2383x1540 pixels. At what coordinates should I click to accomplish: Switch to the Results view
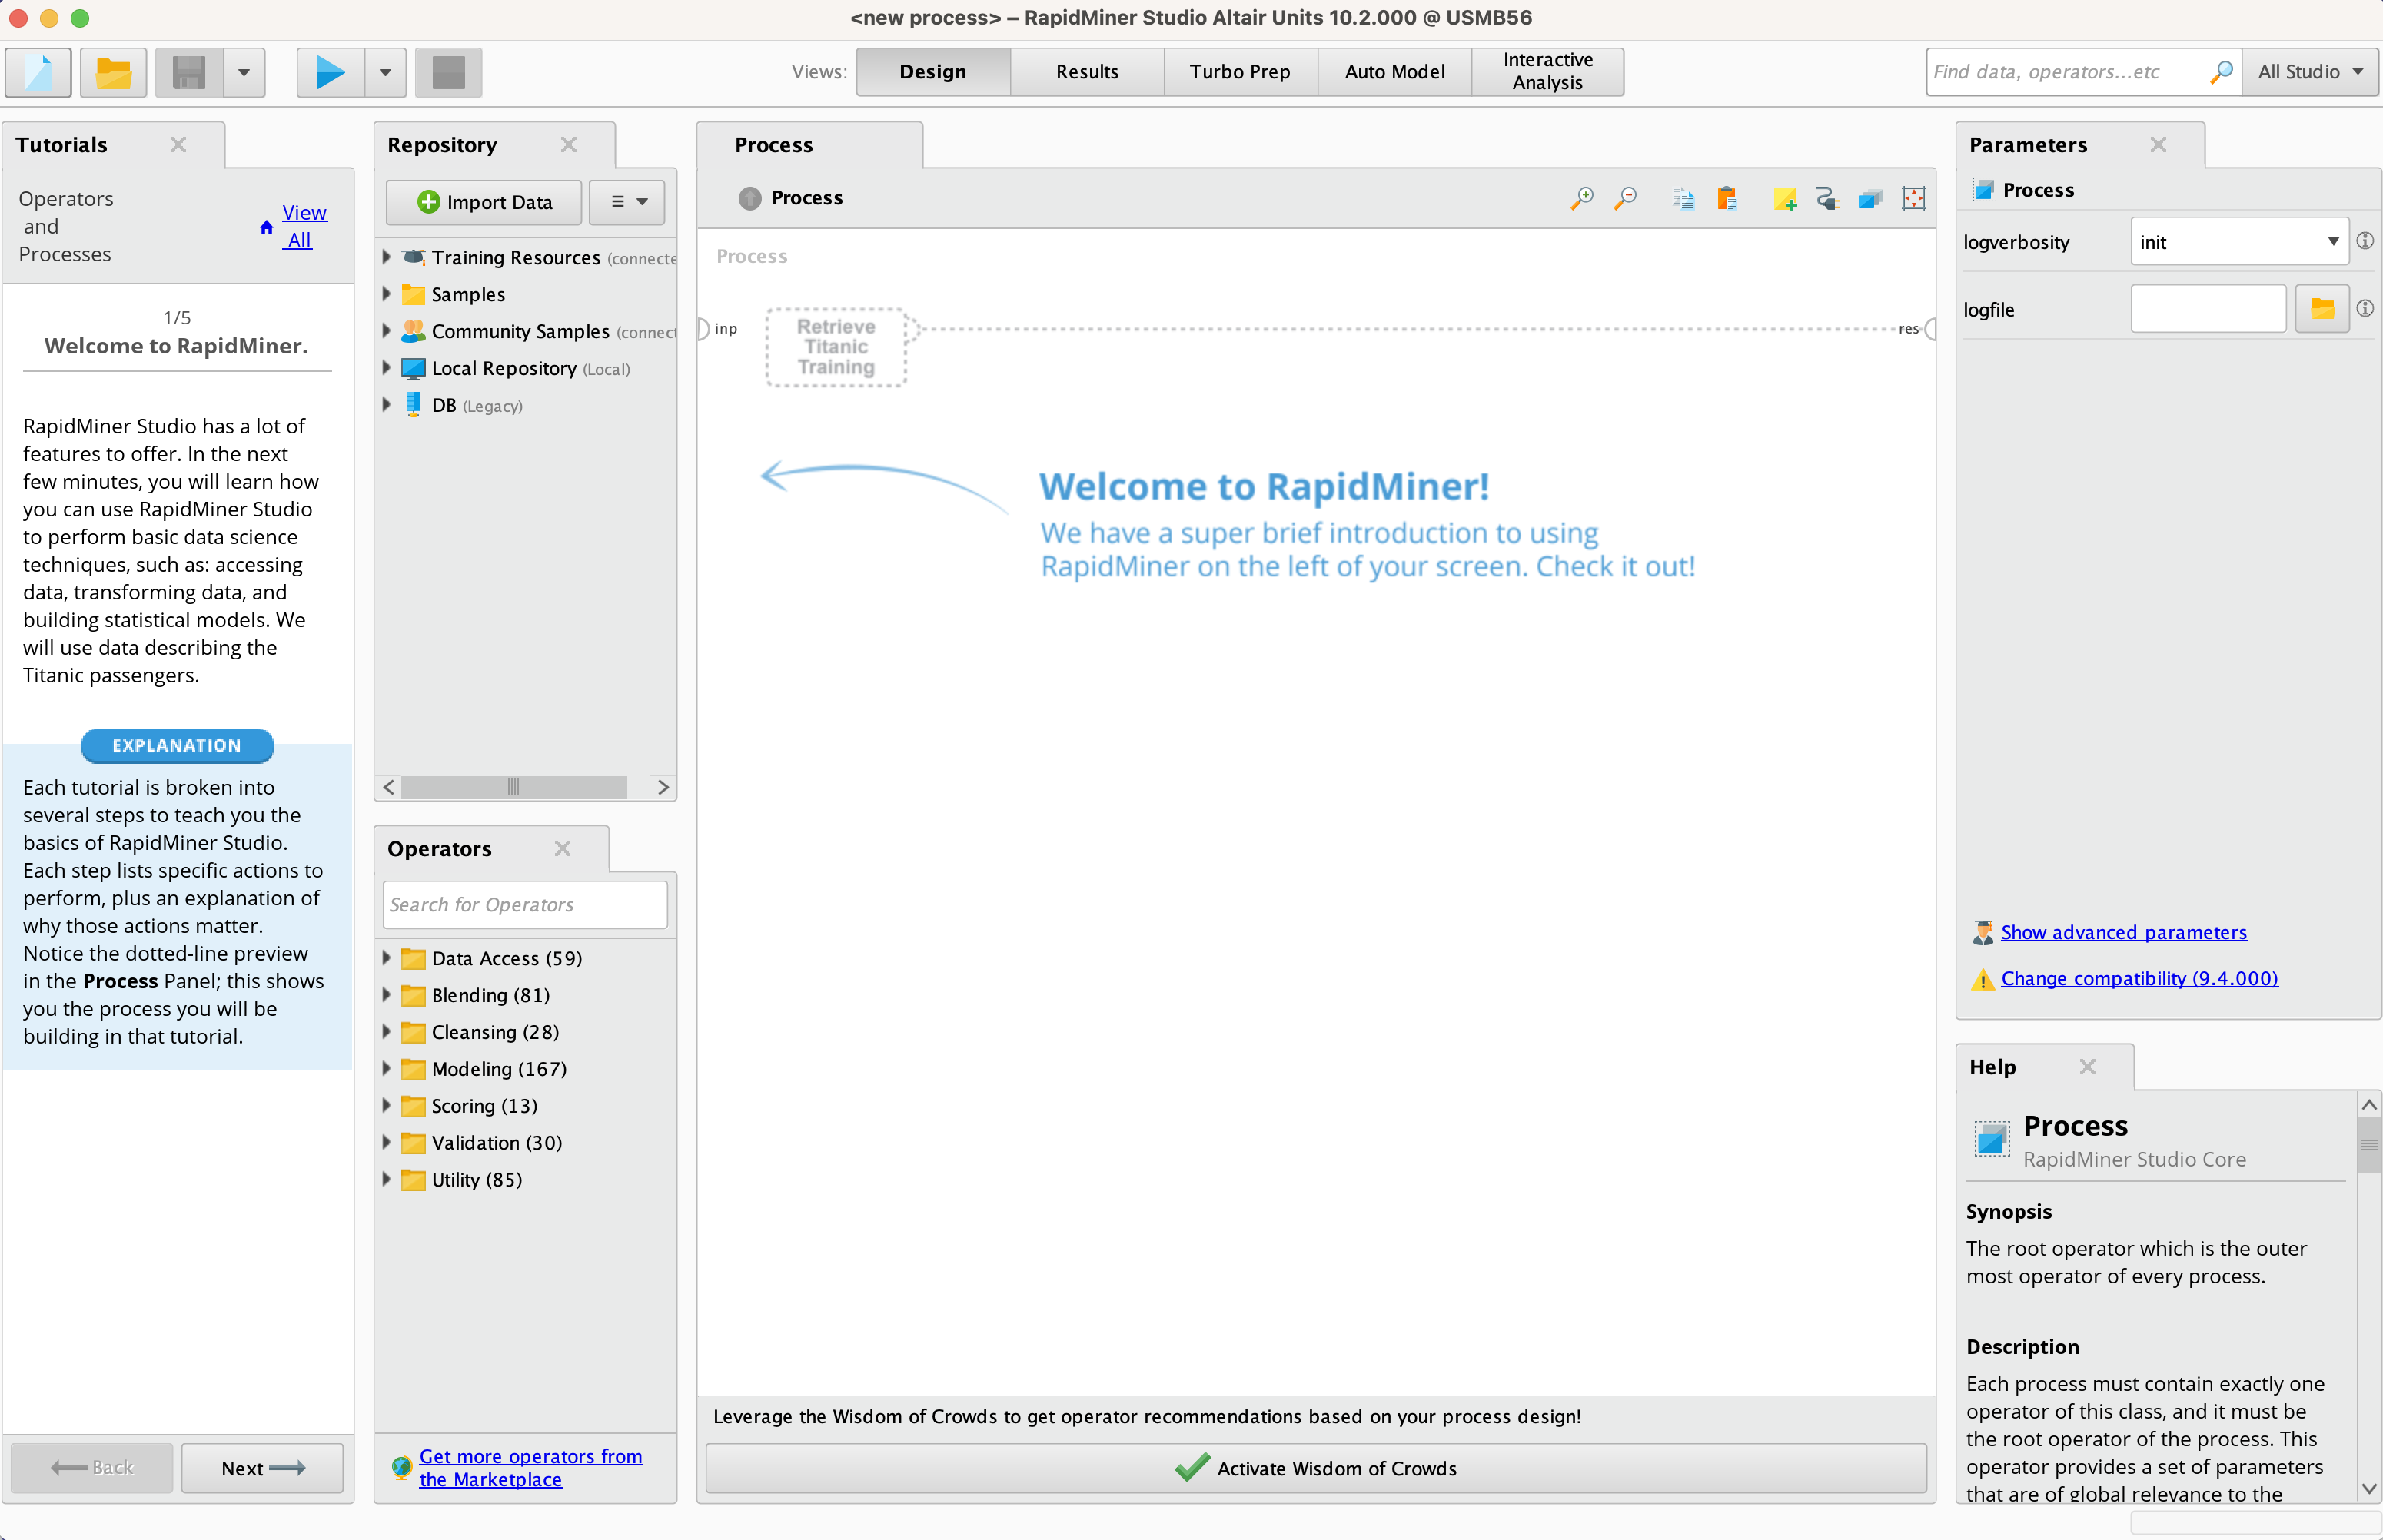click(1086, 72)
